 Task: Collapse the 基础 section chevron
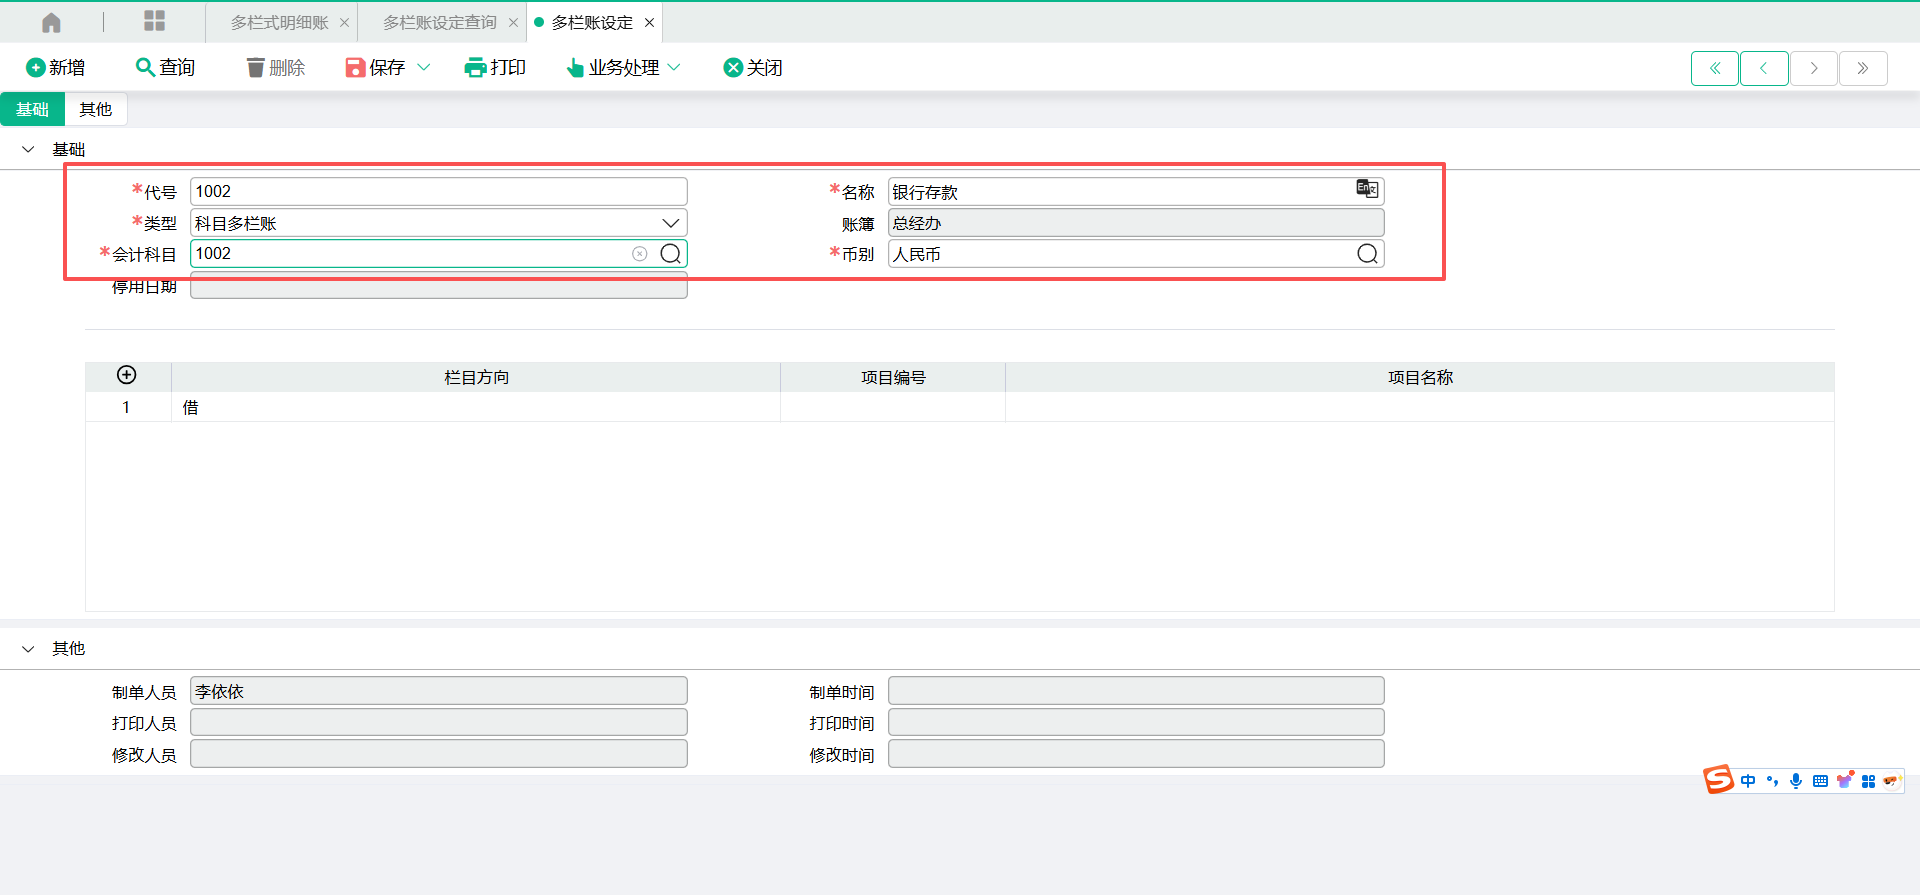(28, 150)
